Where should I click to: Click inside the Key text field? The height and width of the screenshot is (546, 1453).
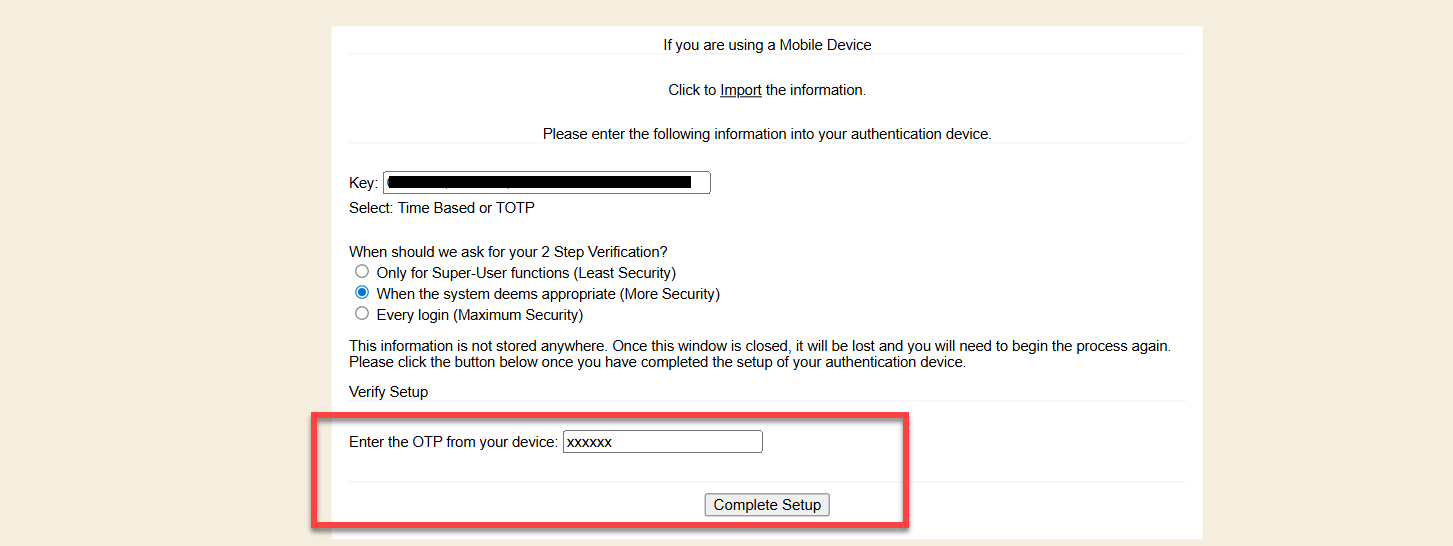coord(546,183)
